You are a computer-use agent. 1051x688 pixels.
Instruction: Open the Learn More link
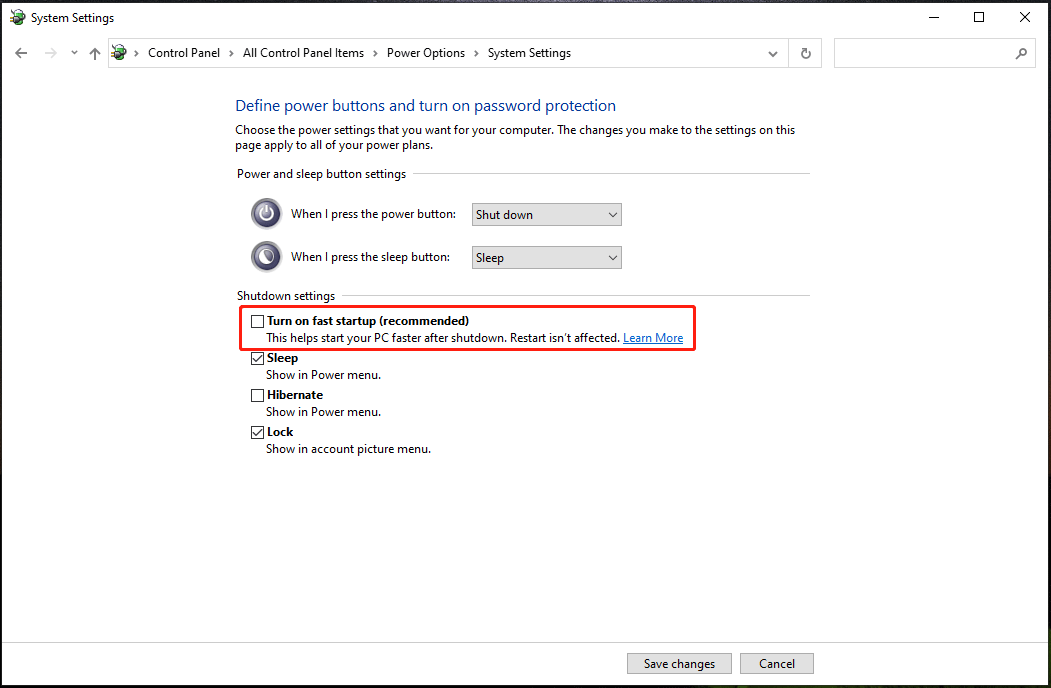point(653,337)
